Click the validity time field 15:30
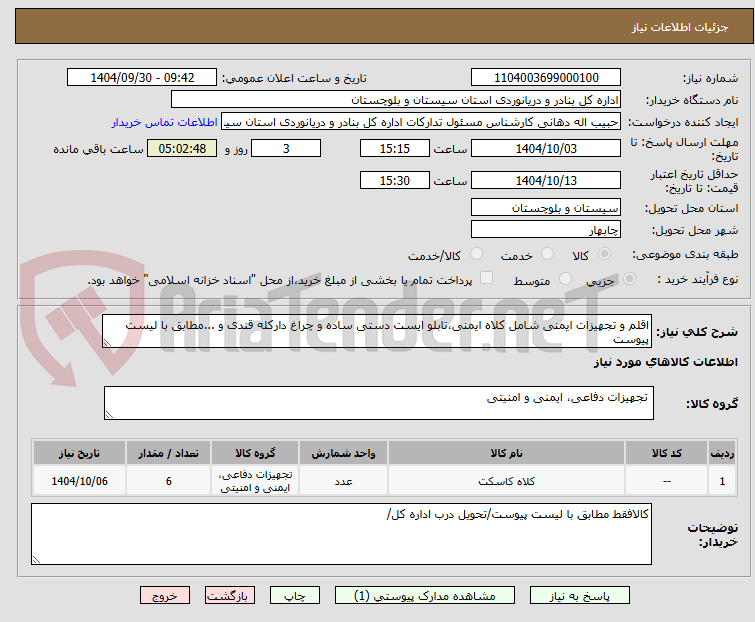755x622 pixels. click(395, 180)
